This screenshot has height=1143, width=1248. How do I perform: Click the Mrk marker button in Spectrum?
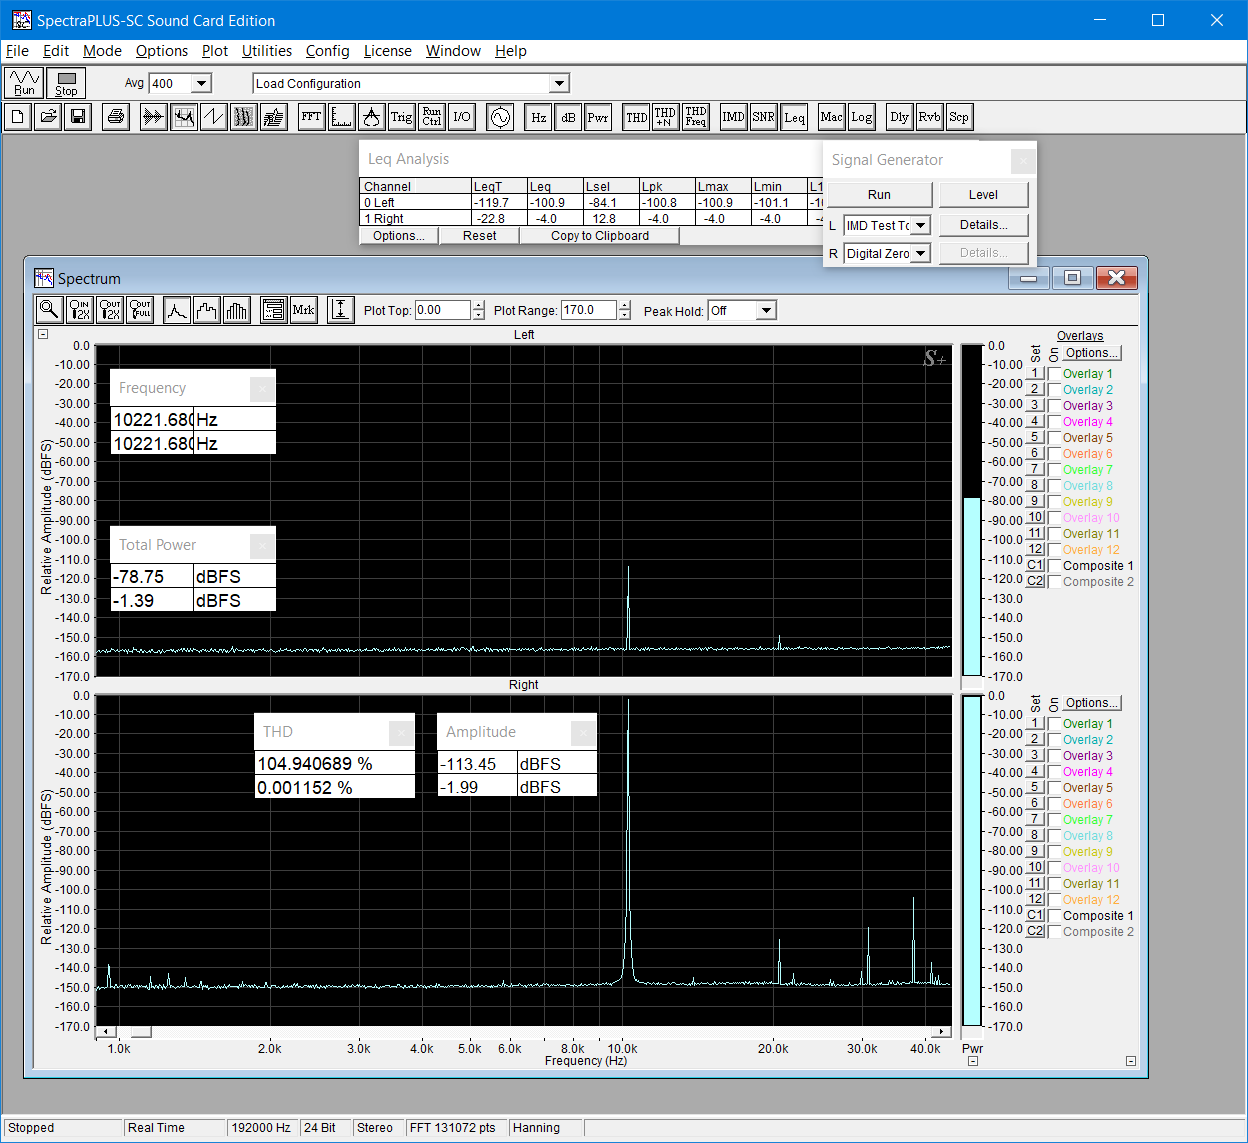303,310
